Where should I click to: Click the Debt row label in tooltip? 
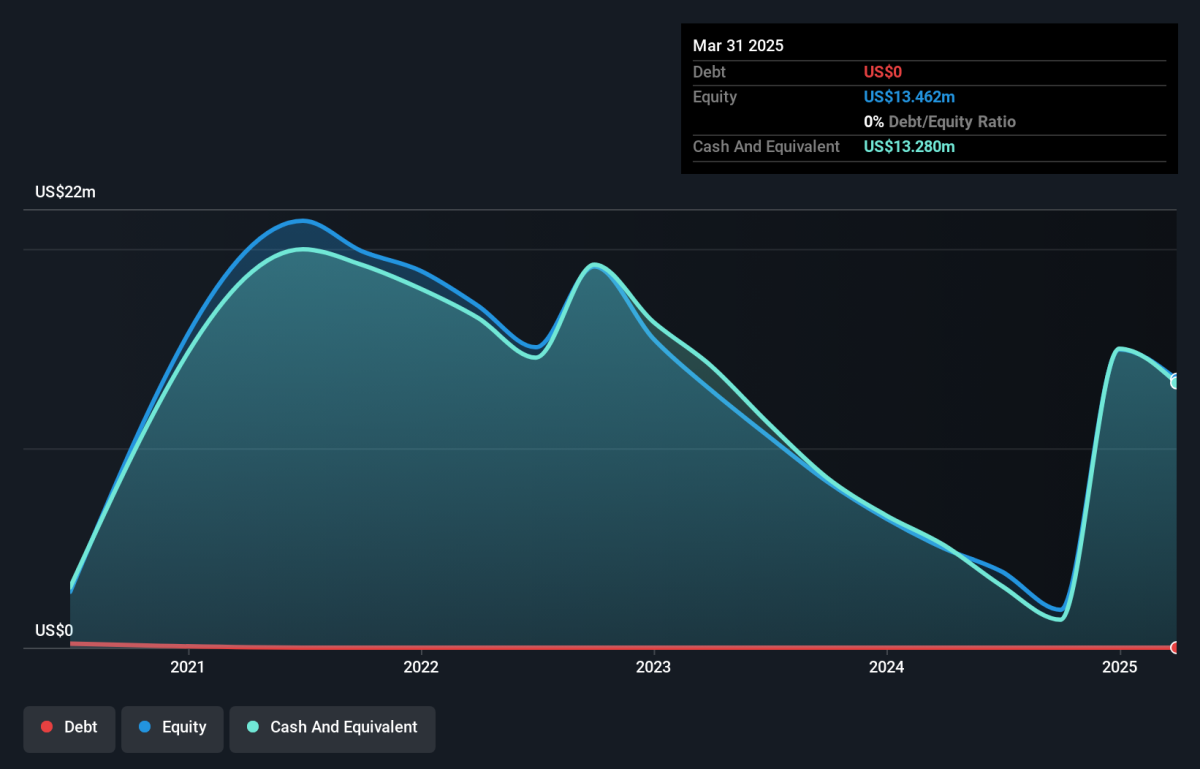709,72
